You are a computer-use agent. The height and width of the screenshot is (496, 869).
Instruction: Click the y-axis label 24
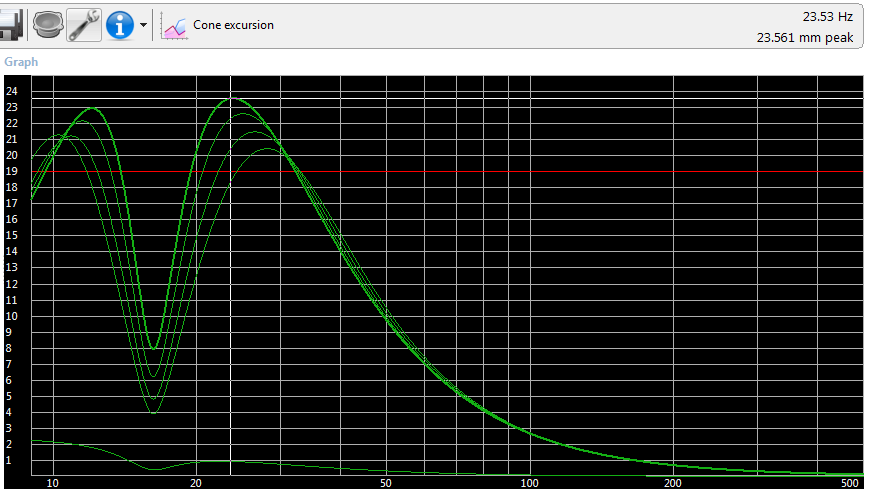[x=12, y=91]
